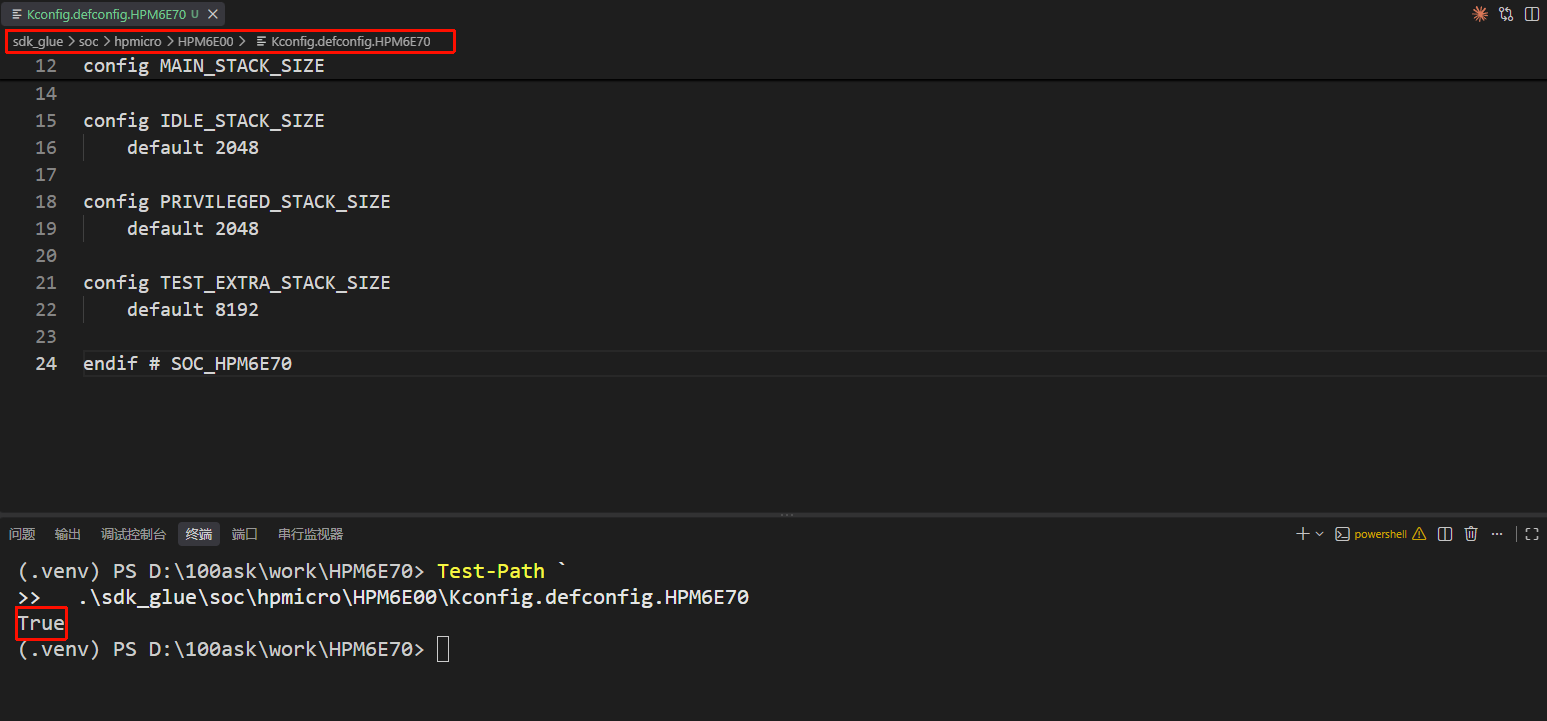Open the terminal panel more actions menu
The image size is (1547, 721).
[x=1497, y=534]
